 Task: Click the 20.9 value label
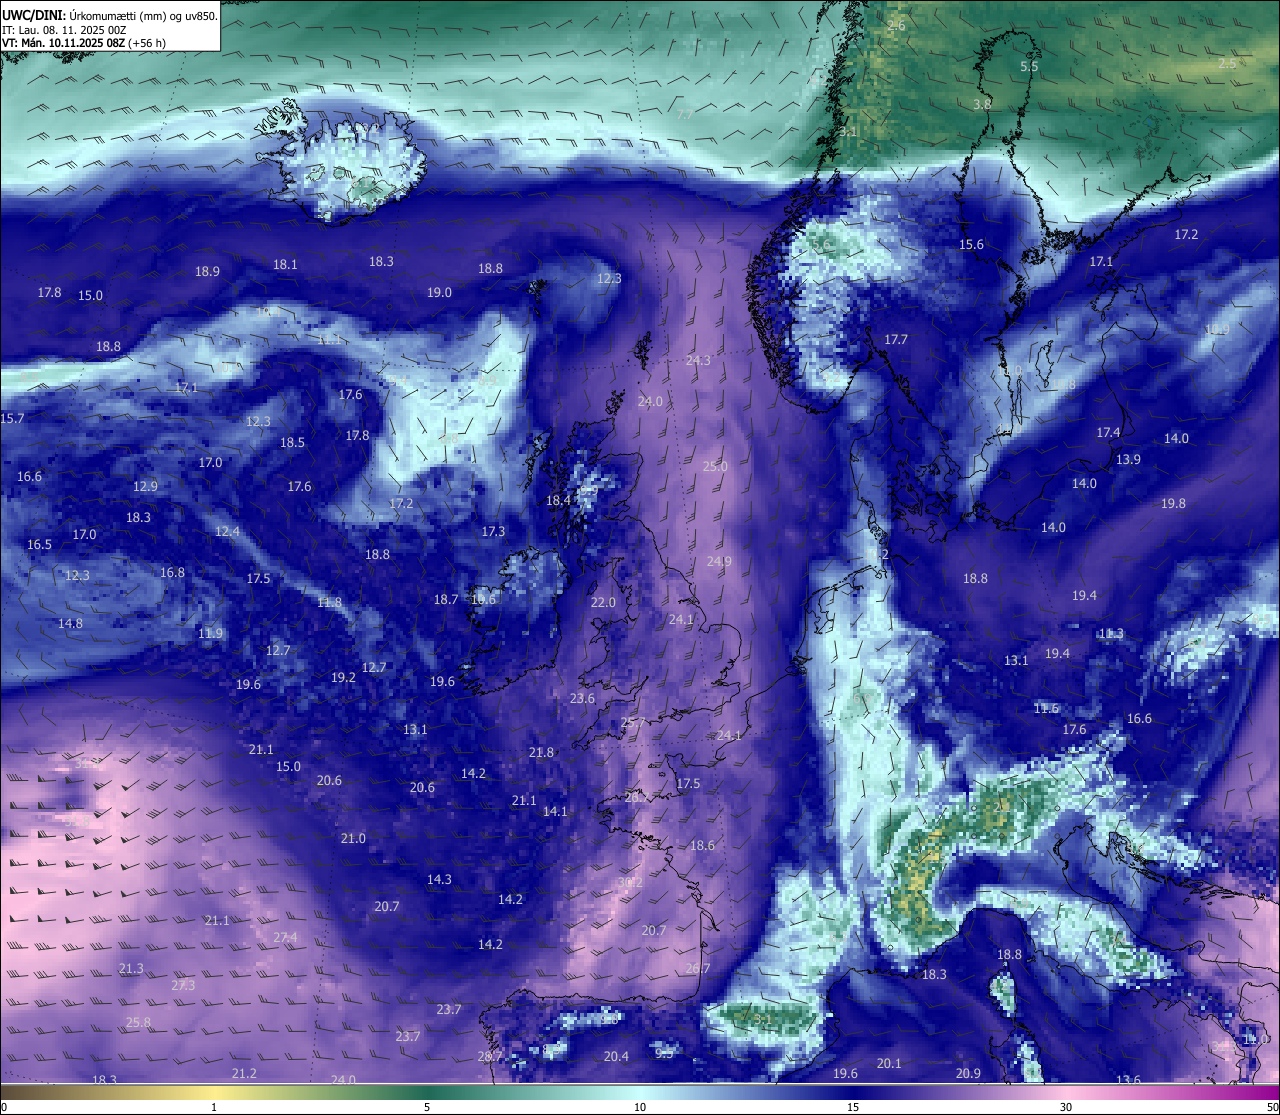968,1073
